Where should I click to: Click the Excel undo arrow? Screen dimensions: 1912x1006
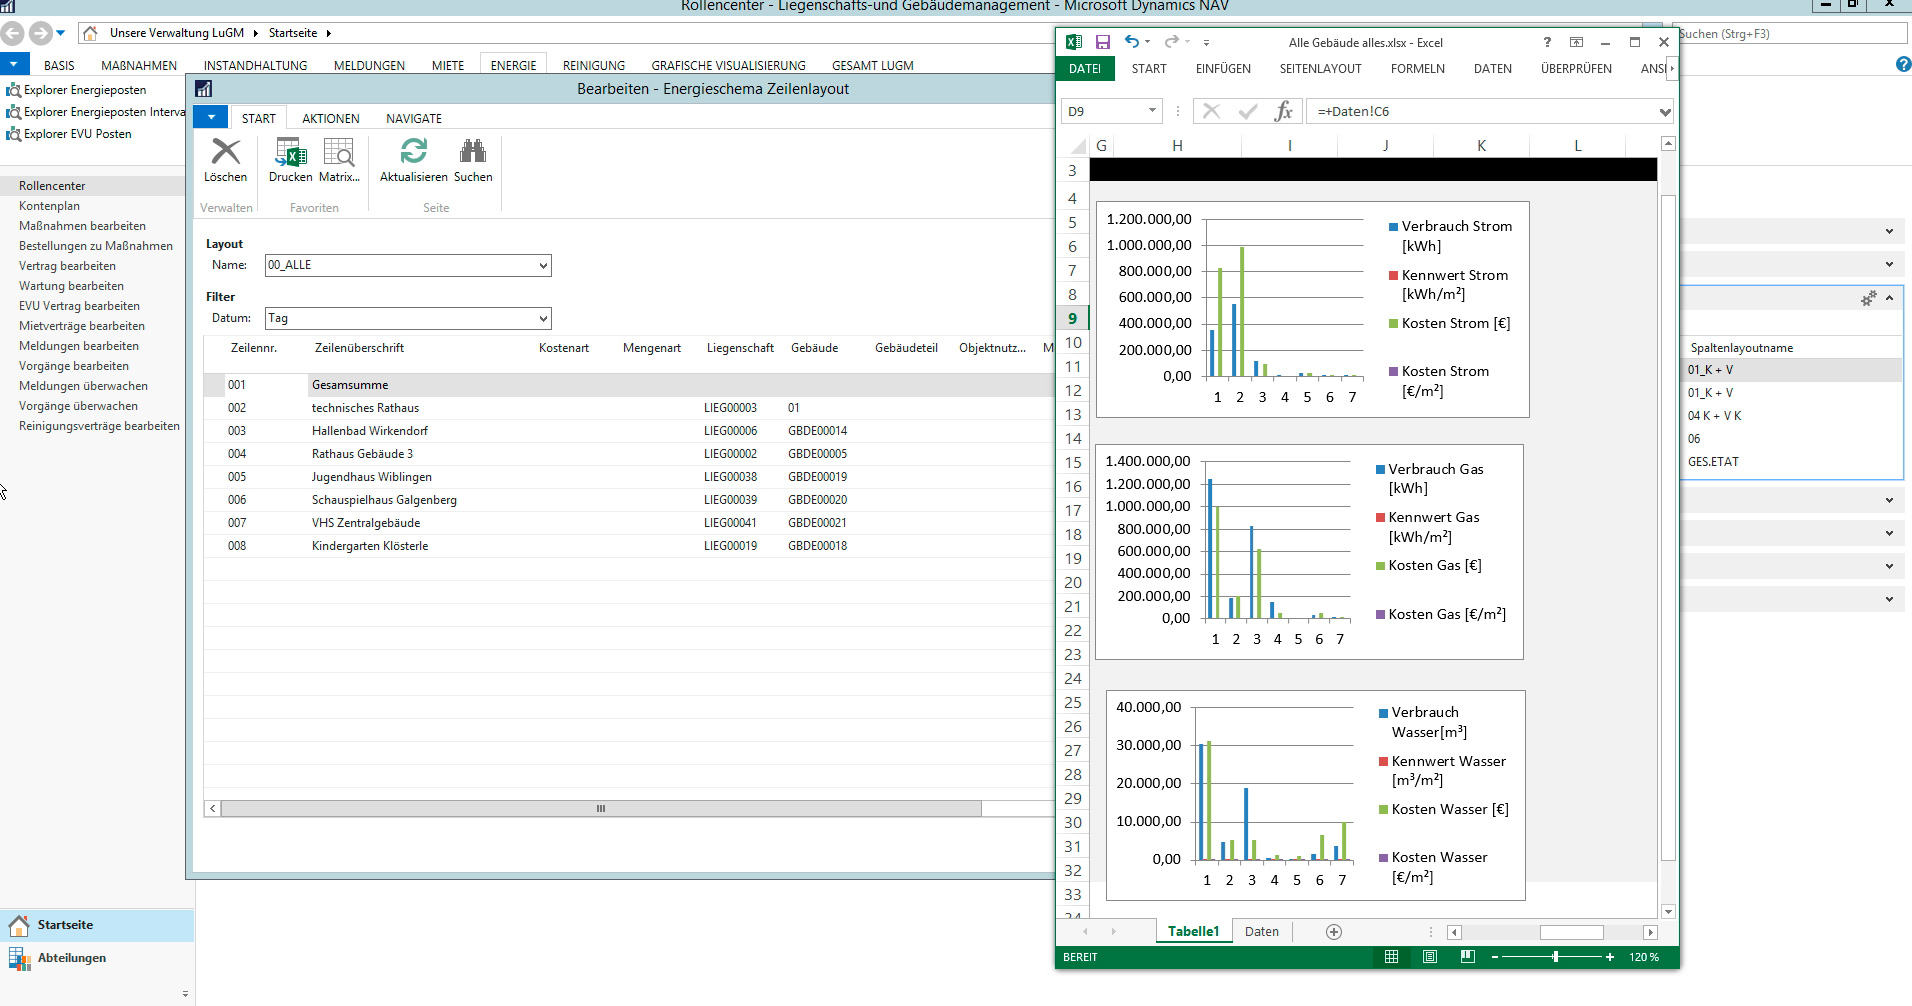point(1131,42)
